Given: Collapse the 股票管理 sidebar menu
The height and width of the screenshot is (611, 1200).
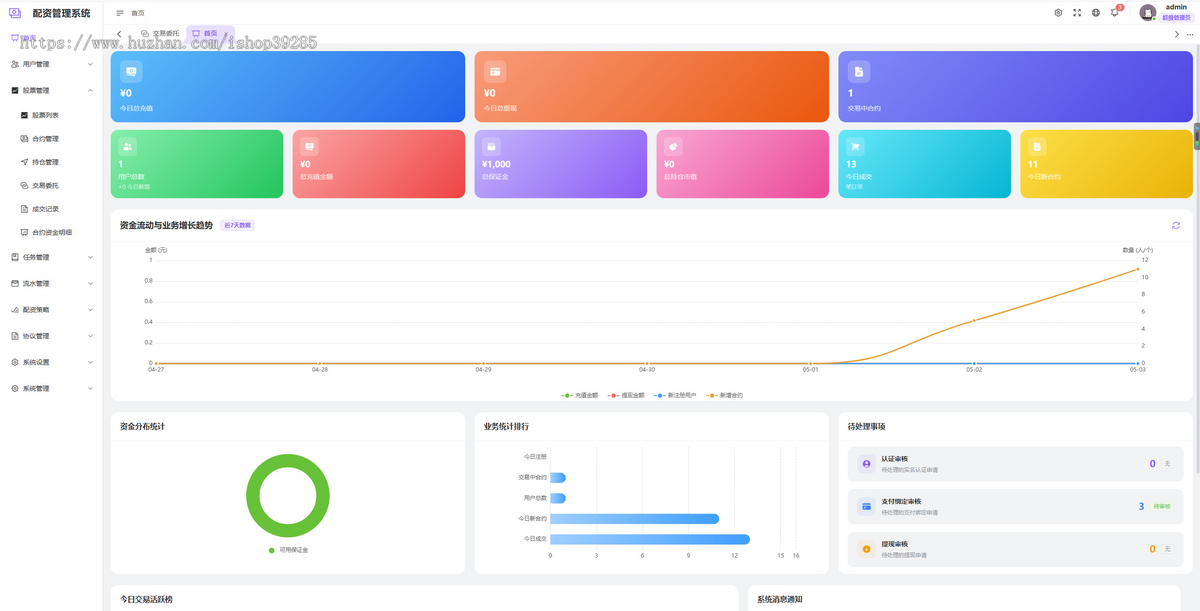Looking at the screenshot, I should 52,90.
